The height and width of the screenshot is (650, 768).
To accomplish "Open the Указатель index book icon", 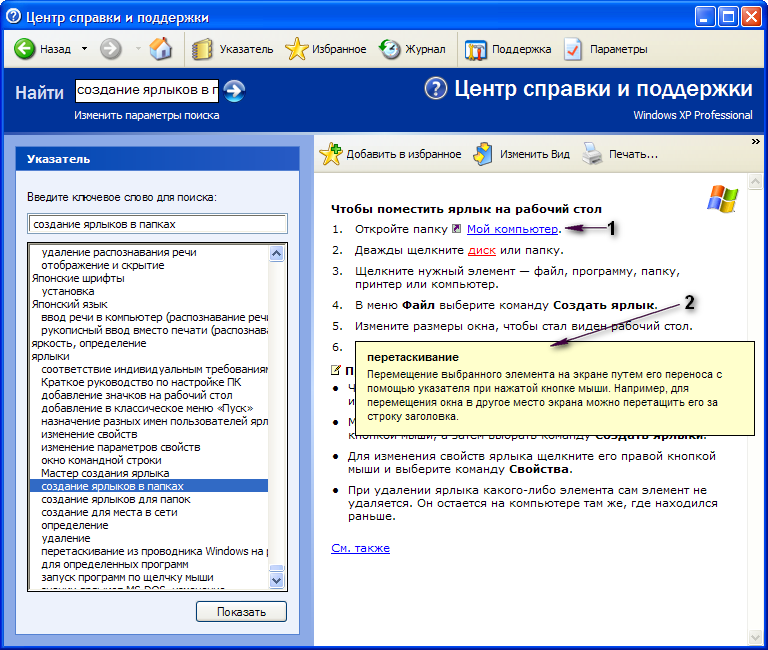I will point(202,49).
